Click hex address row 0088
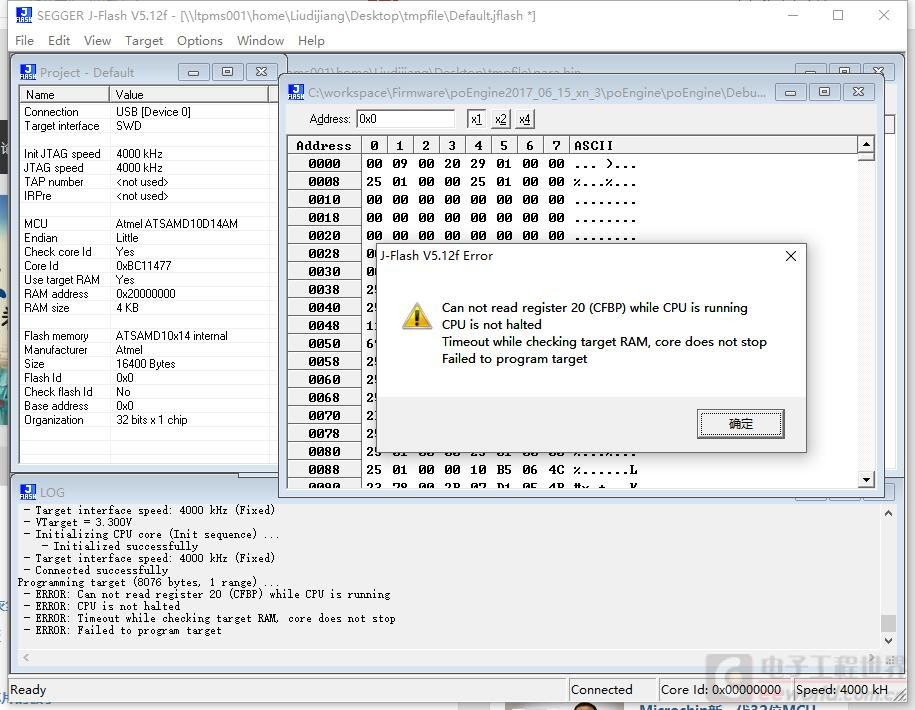 [x=324, y=470]
